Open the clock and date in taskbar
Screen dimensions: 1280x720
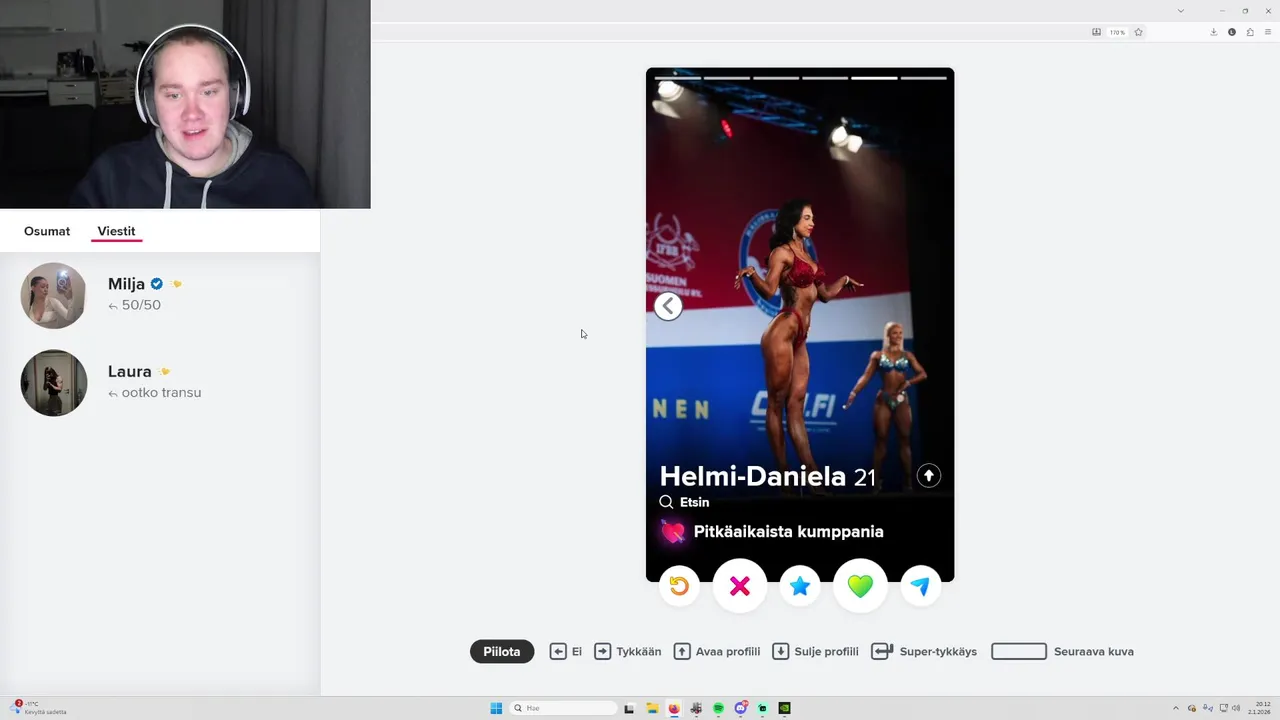(x=1260, y=708)
